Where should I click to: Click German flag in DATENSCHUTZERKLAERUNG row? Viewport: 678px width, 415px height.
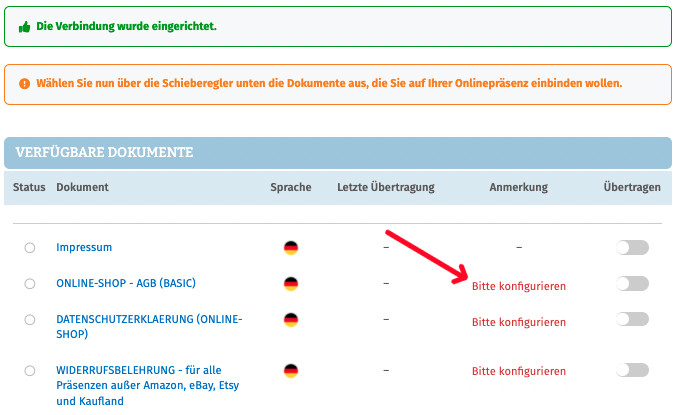click(x=291, y=320)
